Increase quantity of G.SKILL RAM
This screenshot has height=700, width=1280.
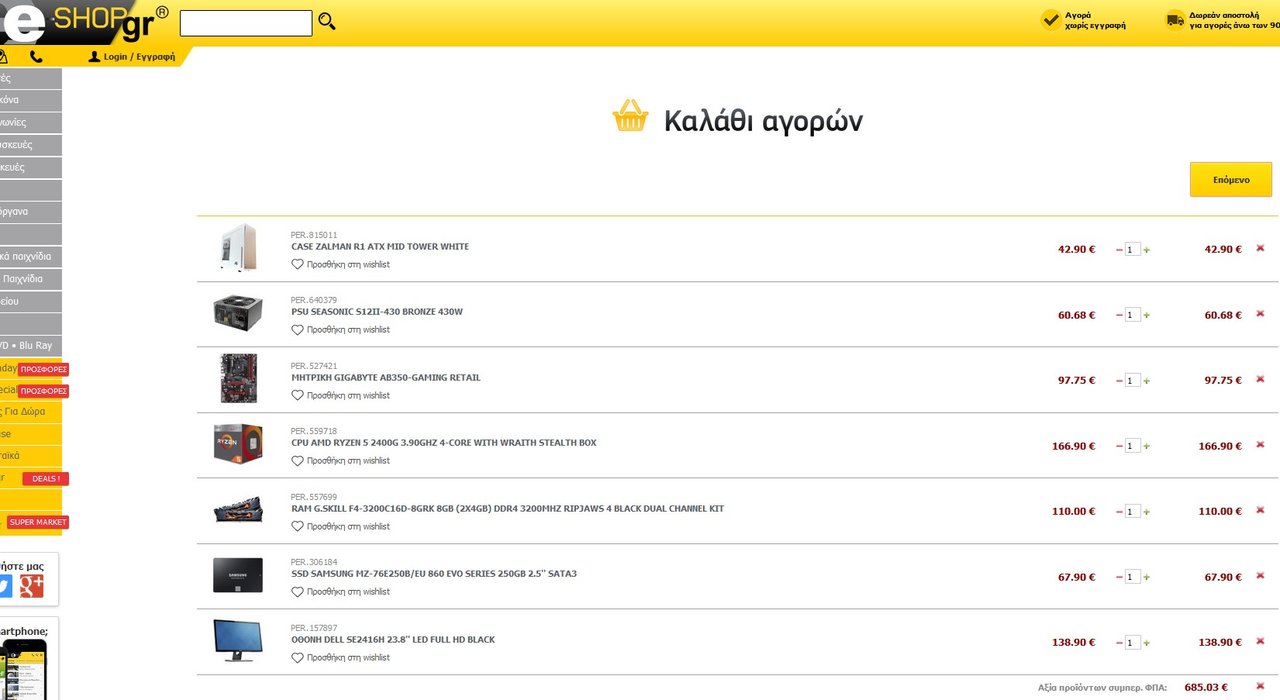tap(1146, 512)
